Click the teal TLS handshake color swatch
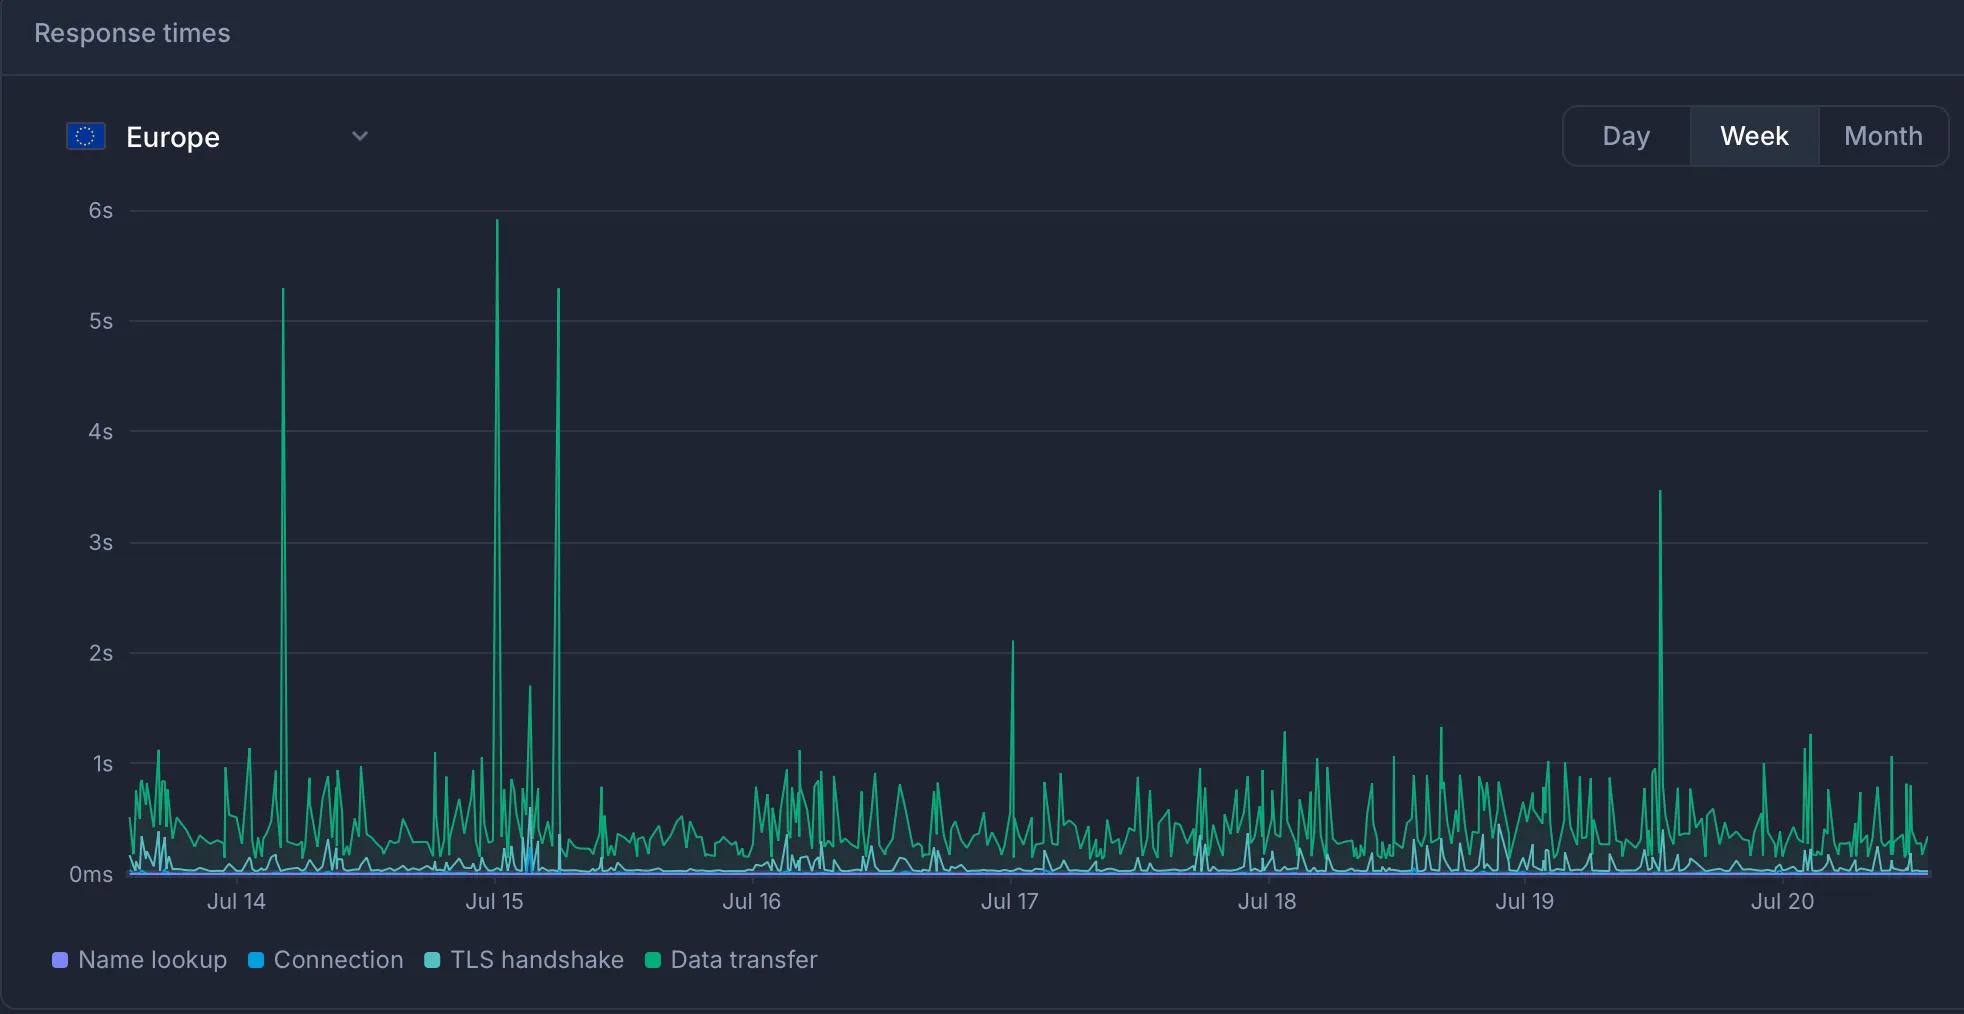The width and height of the screenshot is (1964, 1014). coord(432,960)
